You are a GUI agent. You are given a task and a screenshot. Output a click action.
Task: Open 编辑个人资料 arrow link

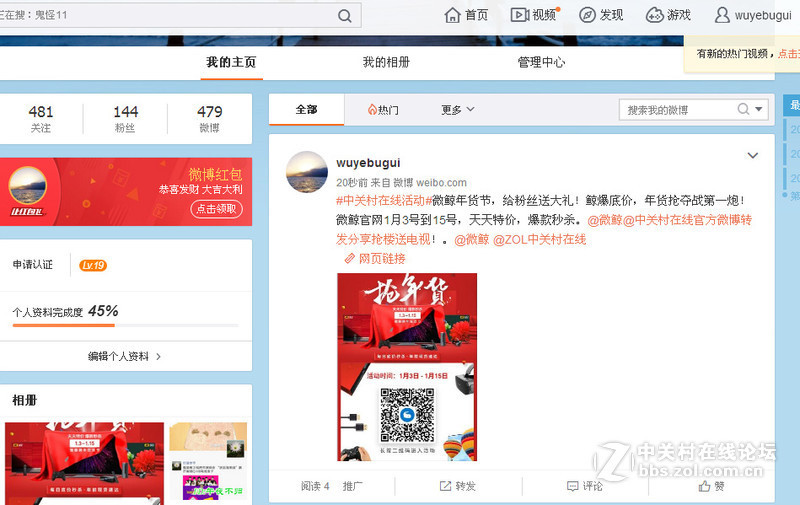coord(124,356)
